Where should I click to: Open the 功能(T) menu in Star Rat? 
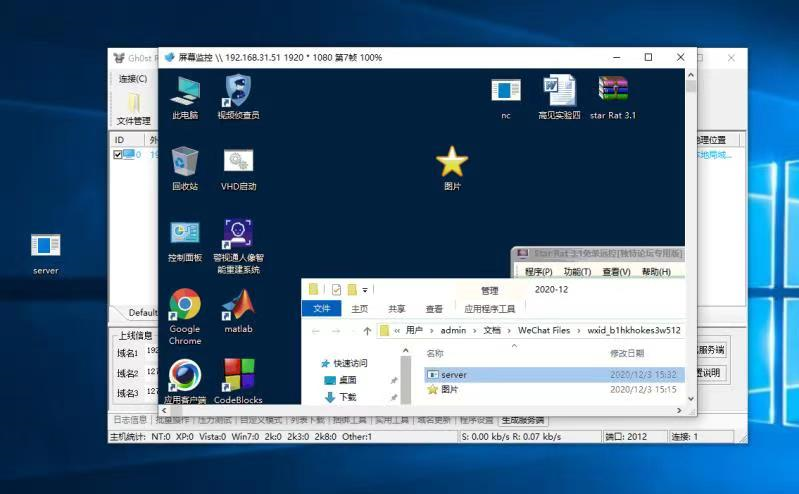pyautogui.click(x=577, y=272)
